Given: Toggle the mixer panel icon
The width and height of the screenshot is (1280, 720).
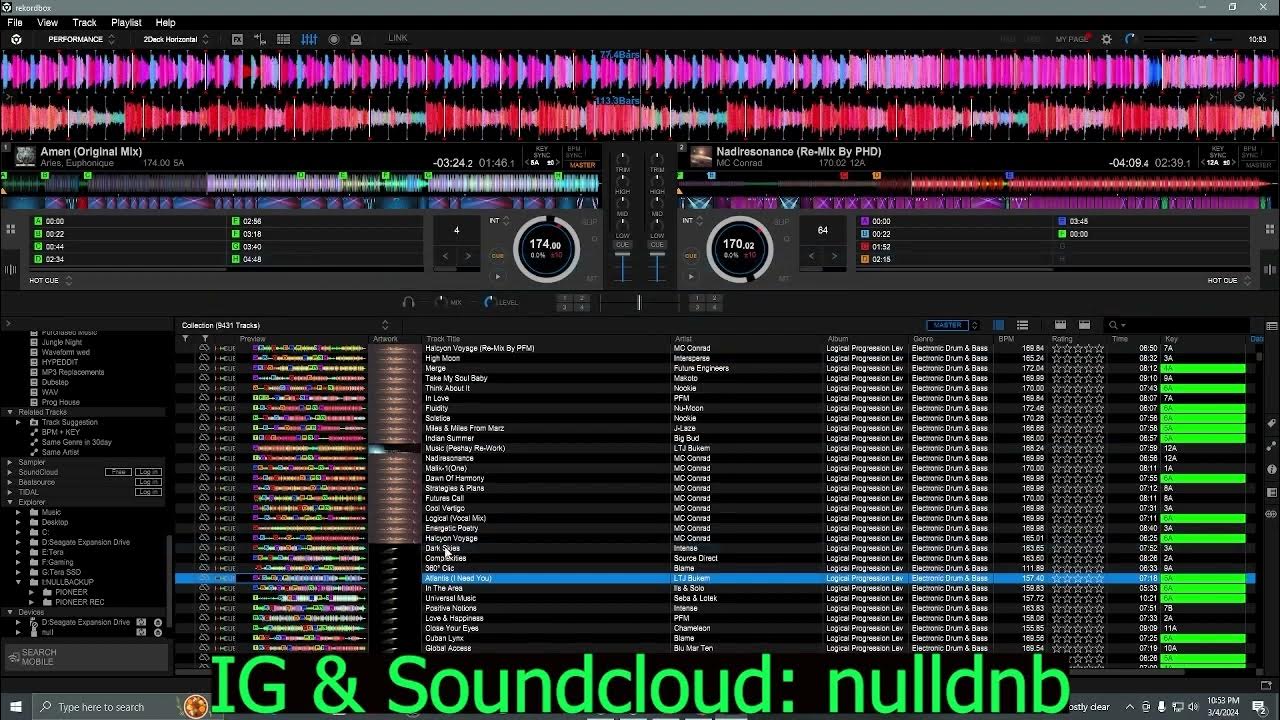Looking at the screenshot, I should [309, 39].
